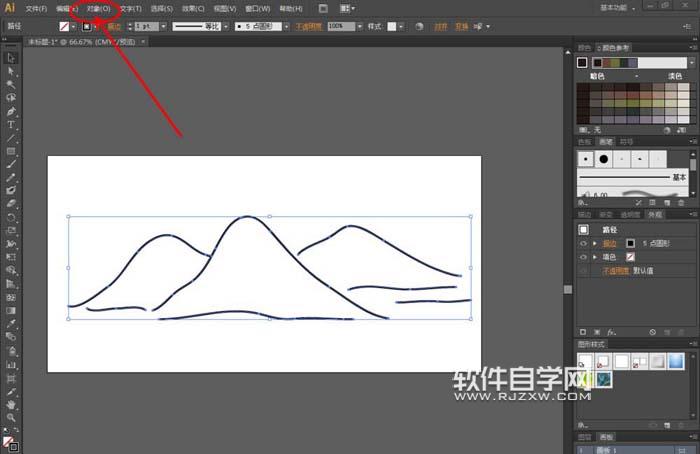Open the 视图(V) menu
Screen dimensions: 700x454
click(x=225, y=9)
